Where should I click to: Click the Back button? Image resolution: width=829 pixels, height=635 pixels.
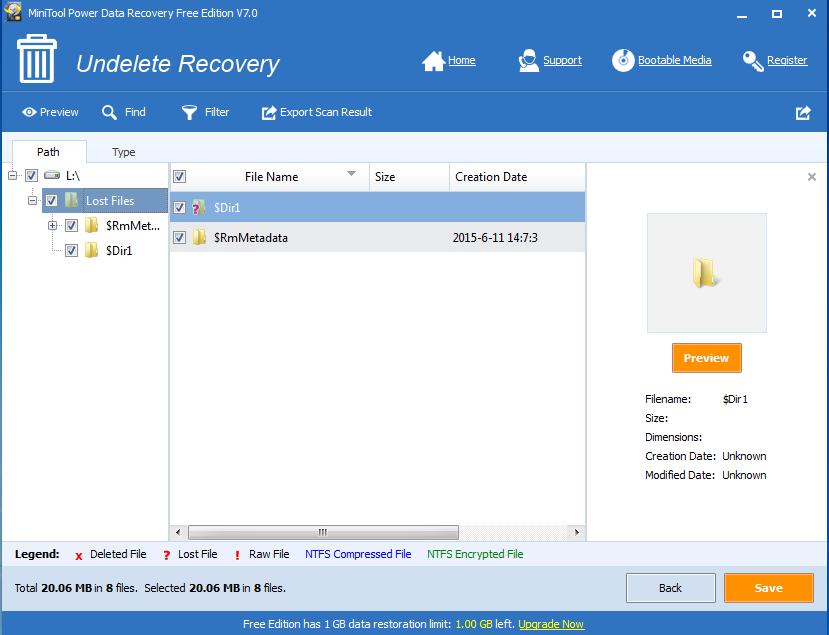(670, 588)
